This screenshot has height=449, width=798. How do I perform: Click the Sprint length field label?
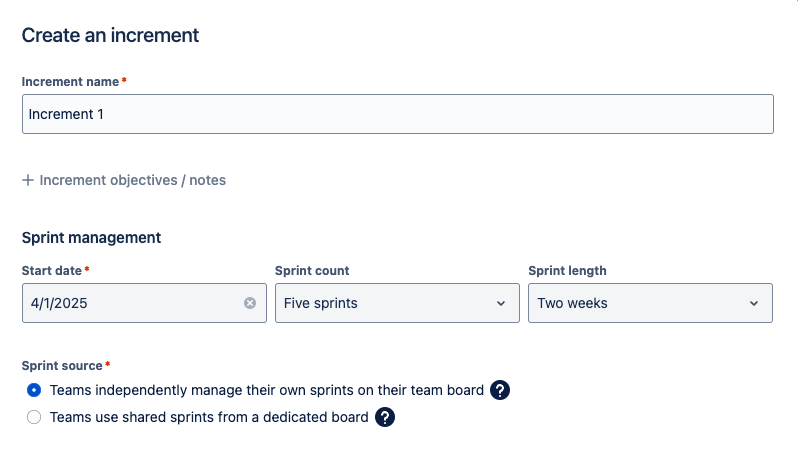(x=567, y=270)
